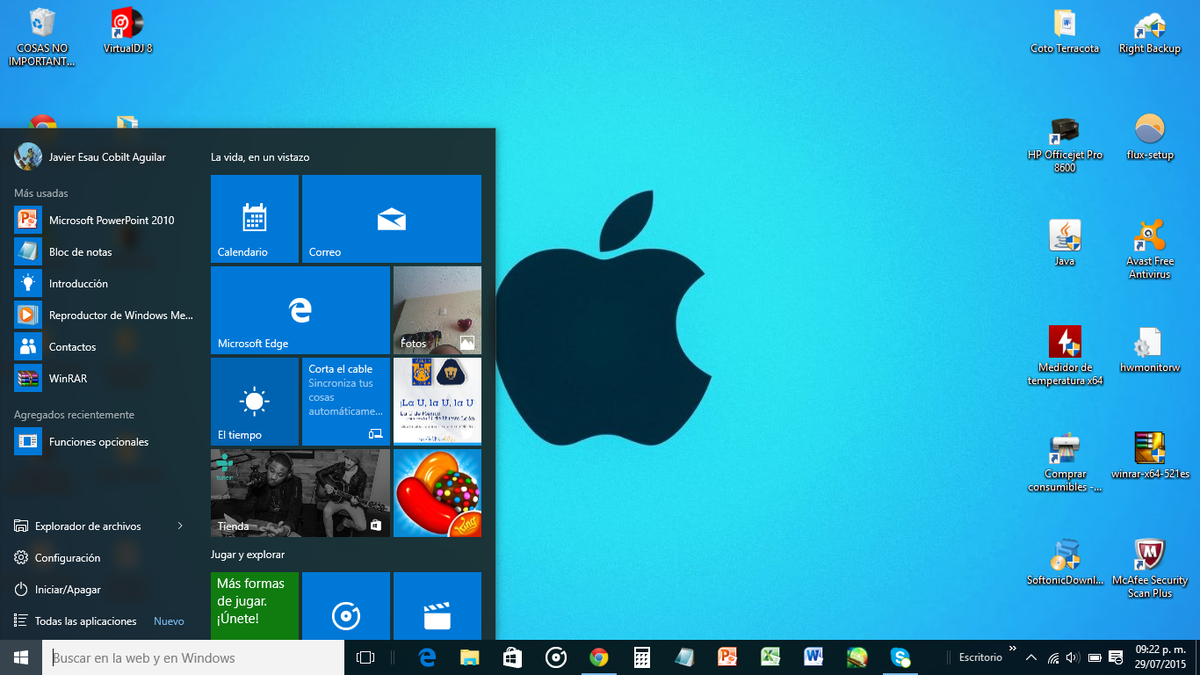Screen dimensions: 1200x675
Task: Launch the Candy Crush tile
Action: [x=437, y=493]
